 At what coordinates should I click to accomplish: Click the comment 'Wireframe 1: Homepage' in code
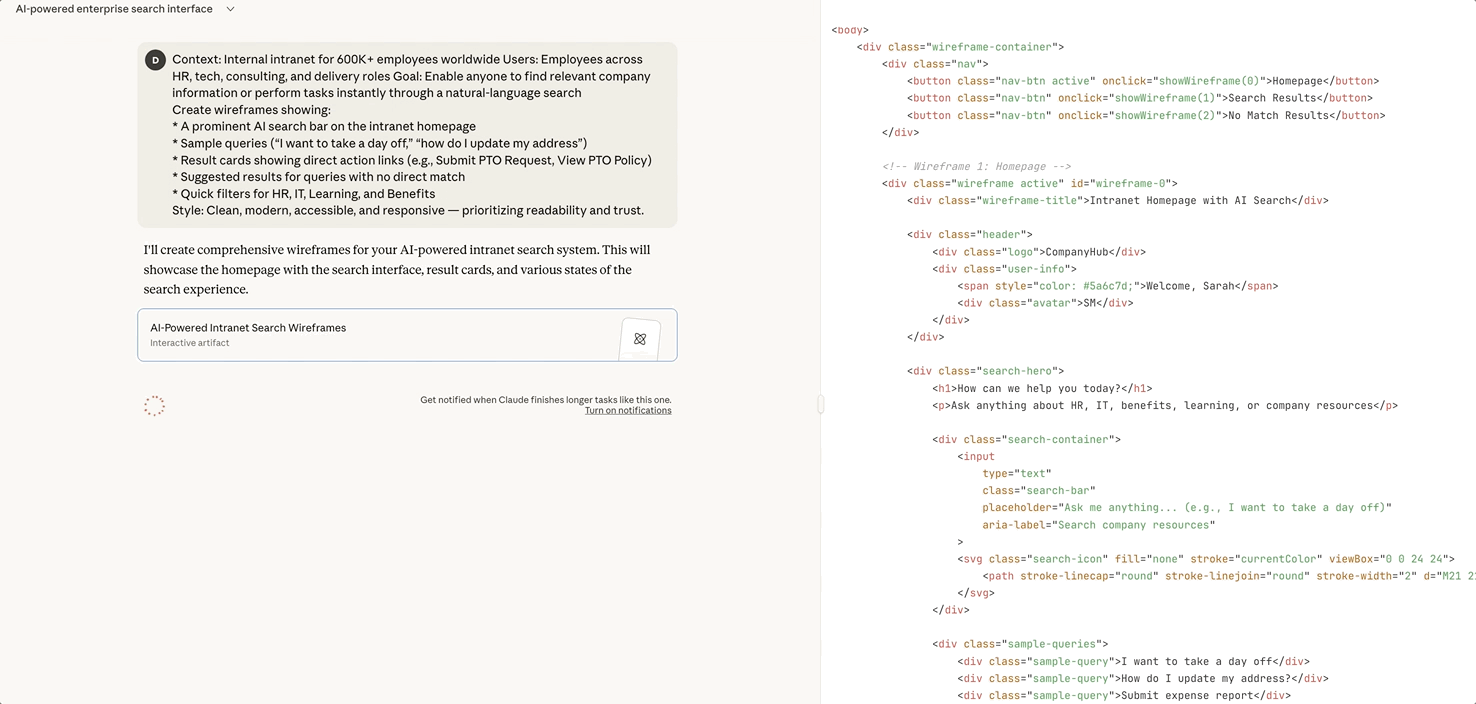click(x=977, y=166)
